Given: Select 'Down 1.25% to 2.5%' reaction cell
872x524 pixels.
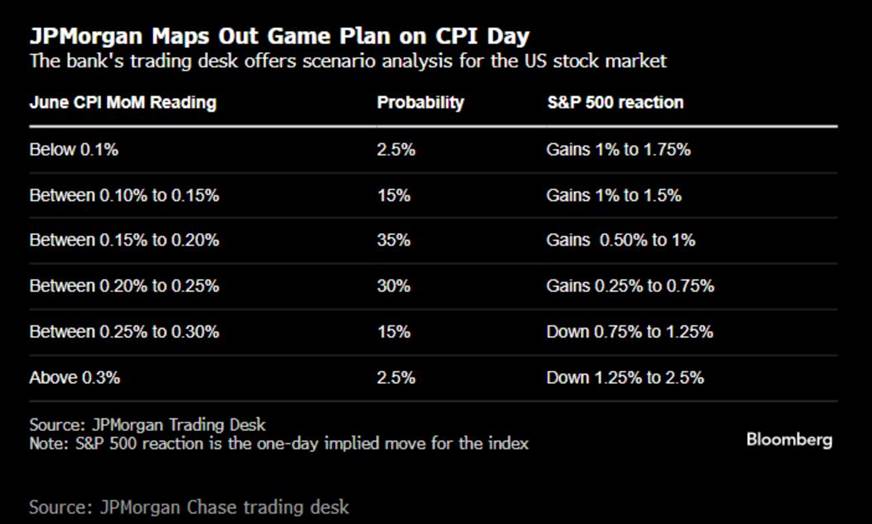Looking at the screenshot, I should tap(625, 377).
